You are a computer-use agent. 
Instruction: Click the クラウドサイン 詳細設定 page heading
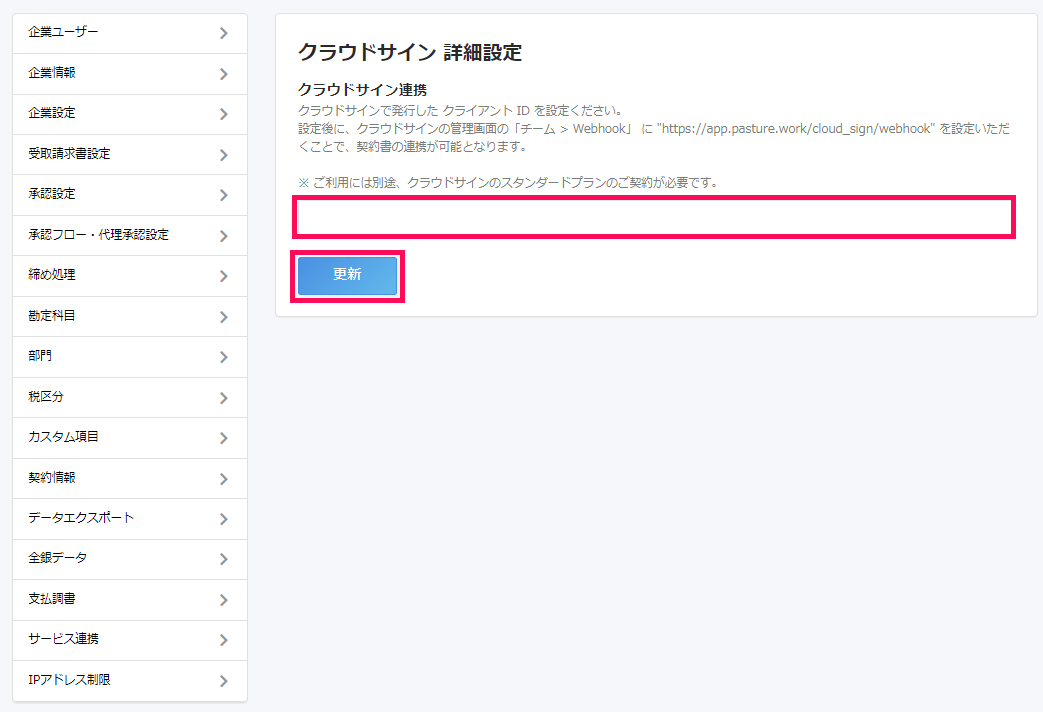410,52
